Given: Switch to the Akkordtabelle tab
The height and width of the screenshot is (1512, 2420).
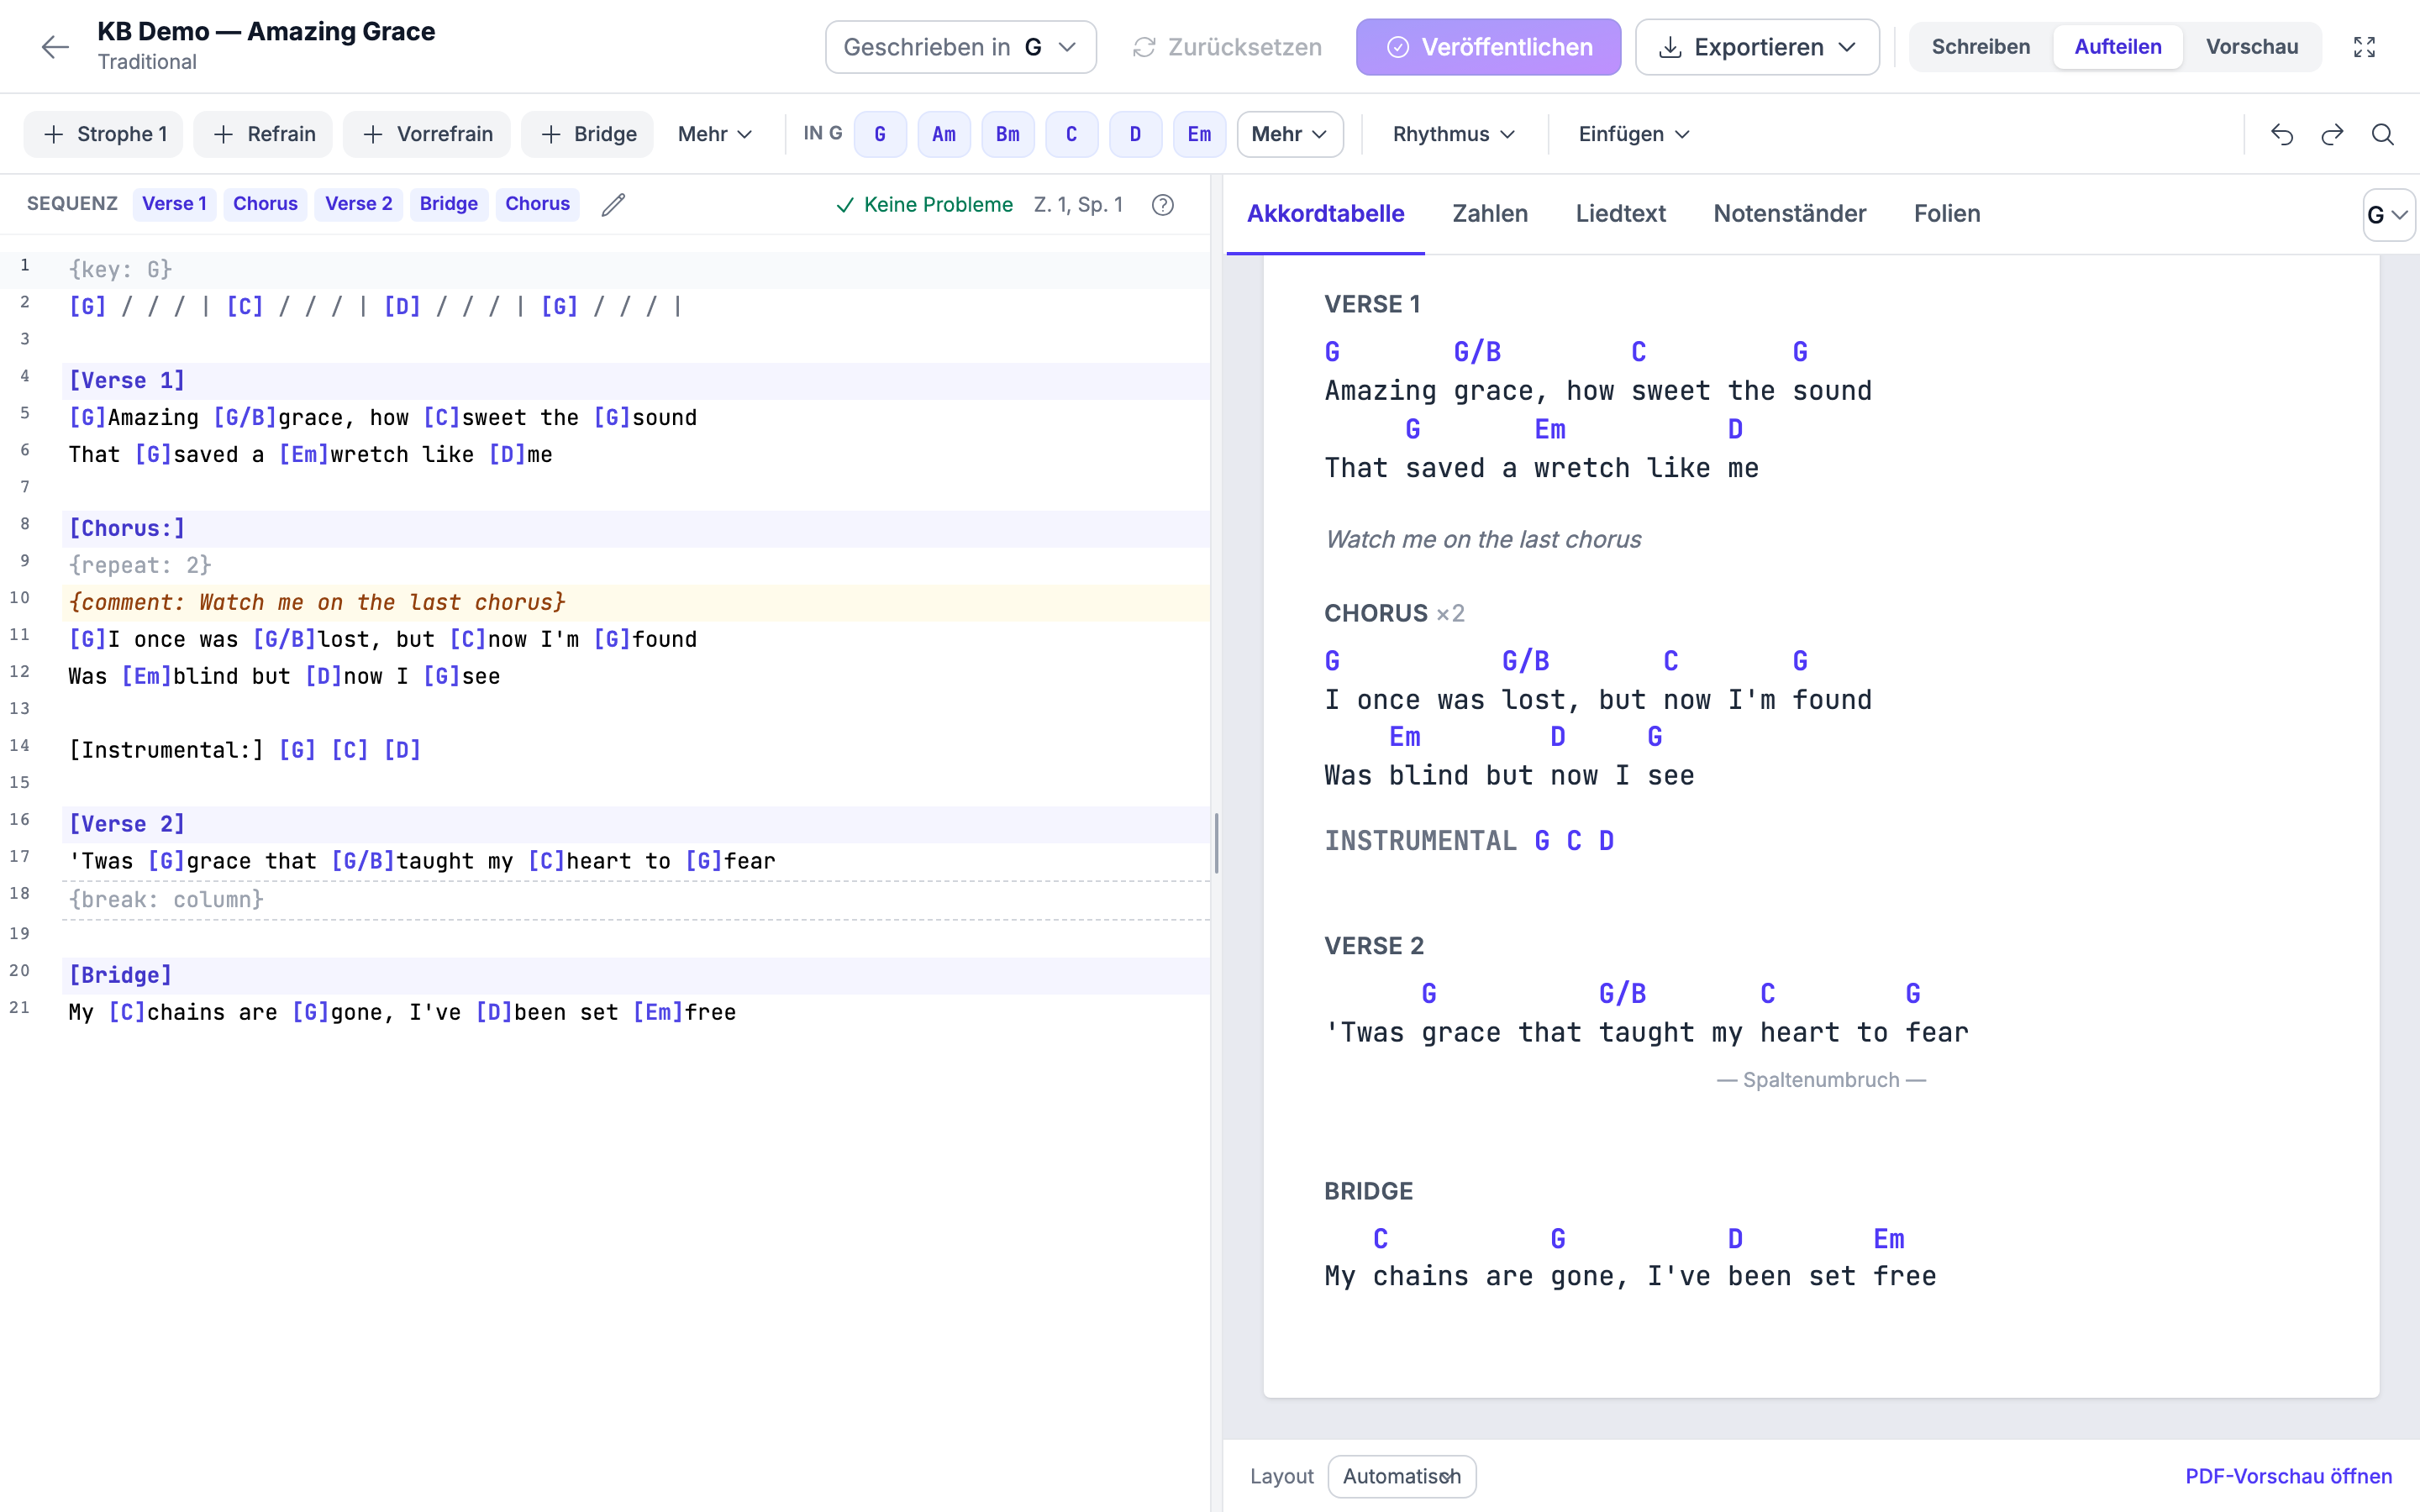Looking at the screenshot, I should click(x=1325, y=213).
